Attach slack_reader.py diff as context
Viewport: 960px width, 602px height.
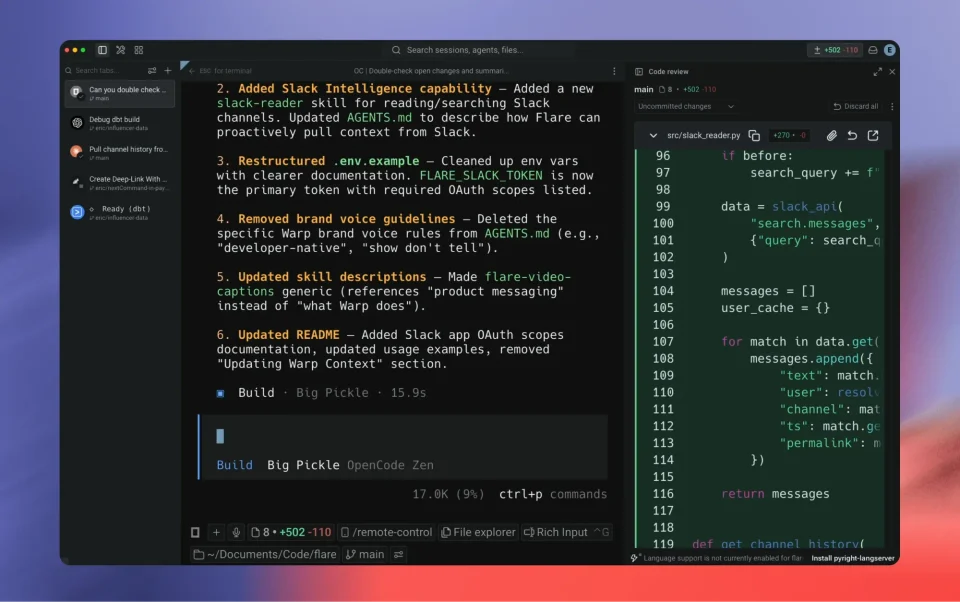[x=831, y=135]
